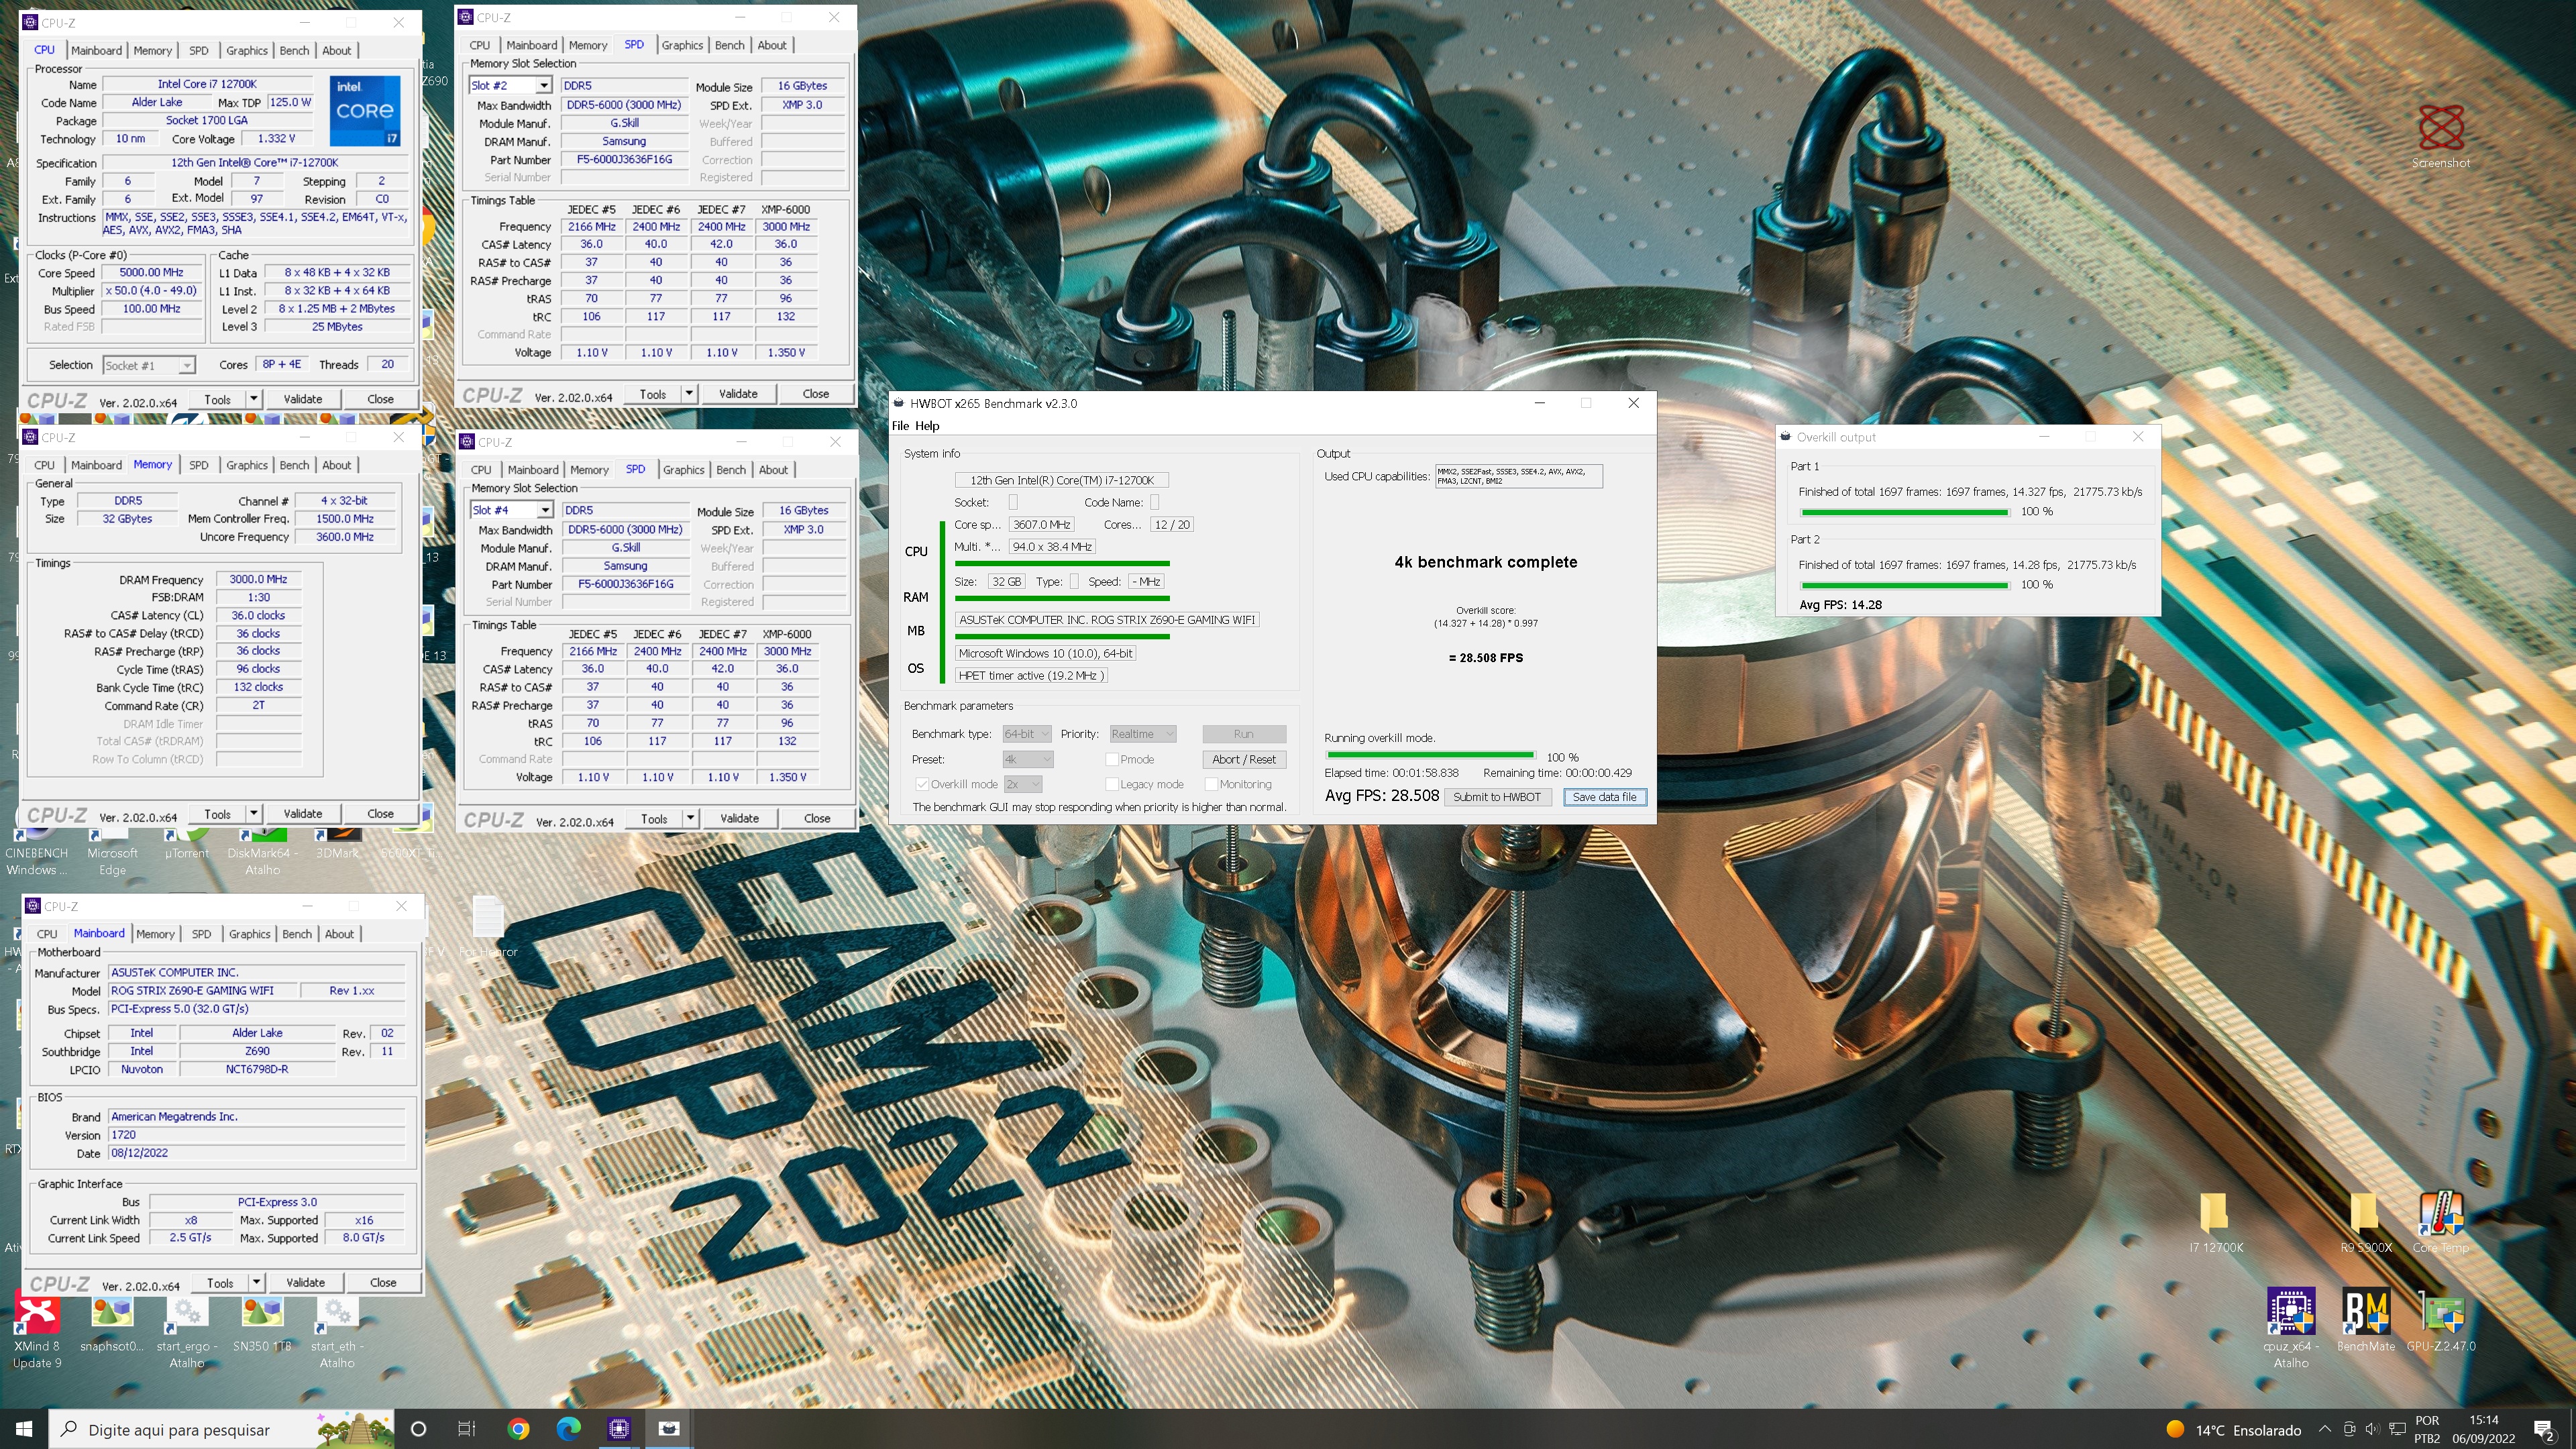
Task: Open the volume speaker tray icon
Action: (2372, 1429)
